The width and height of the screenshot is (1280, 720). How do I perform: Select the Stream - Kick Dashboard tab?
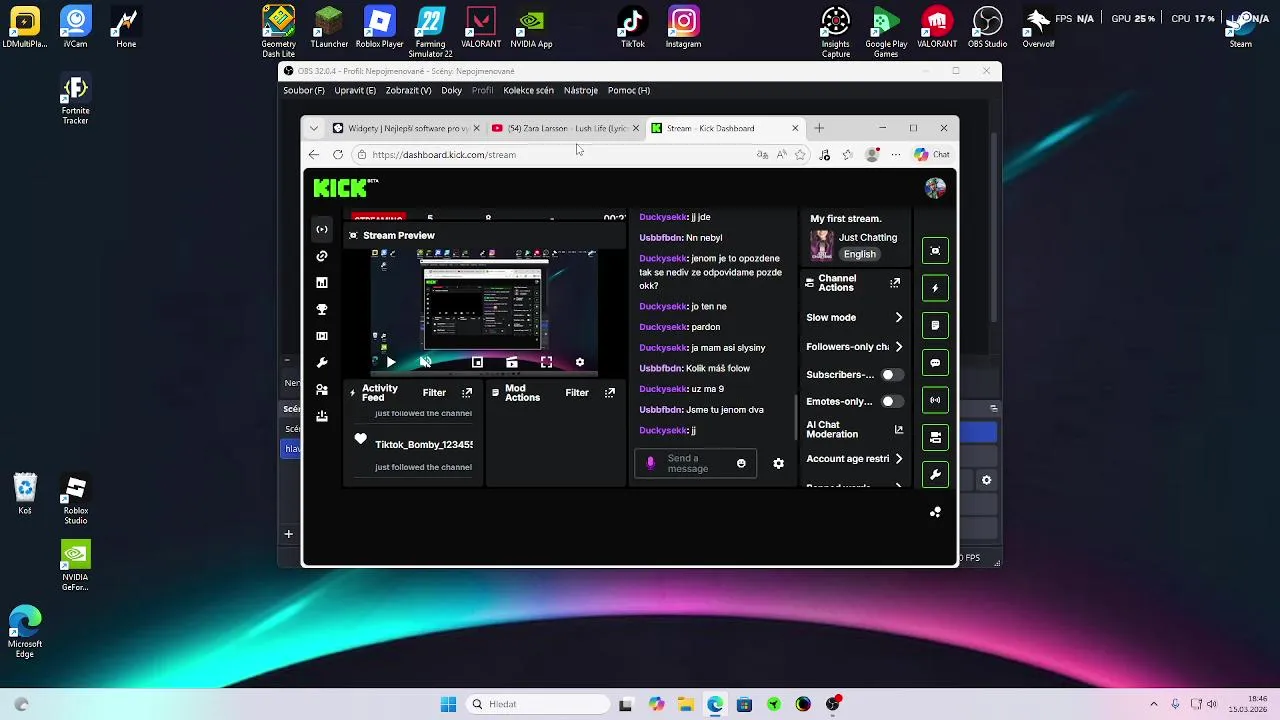pyautogui.click(x=725, y=128)
